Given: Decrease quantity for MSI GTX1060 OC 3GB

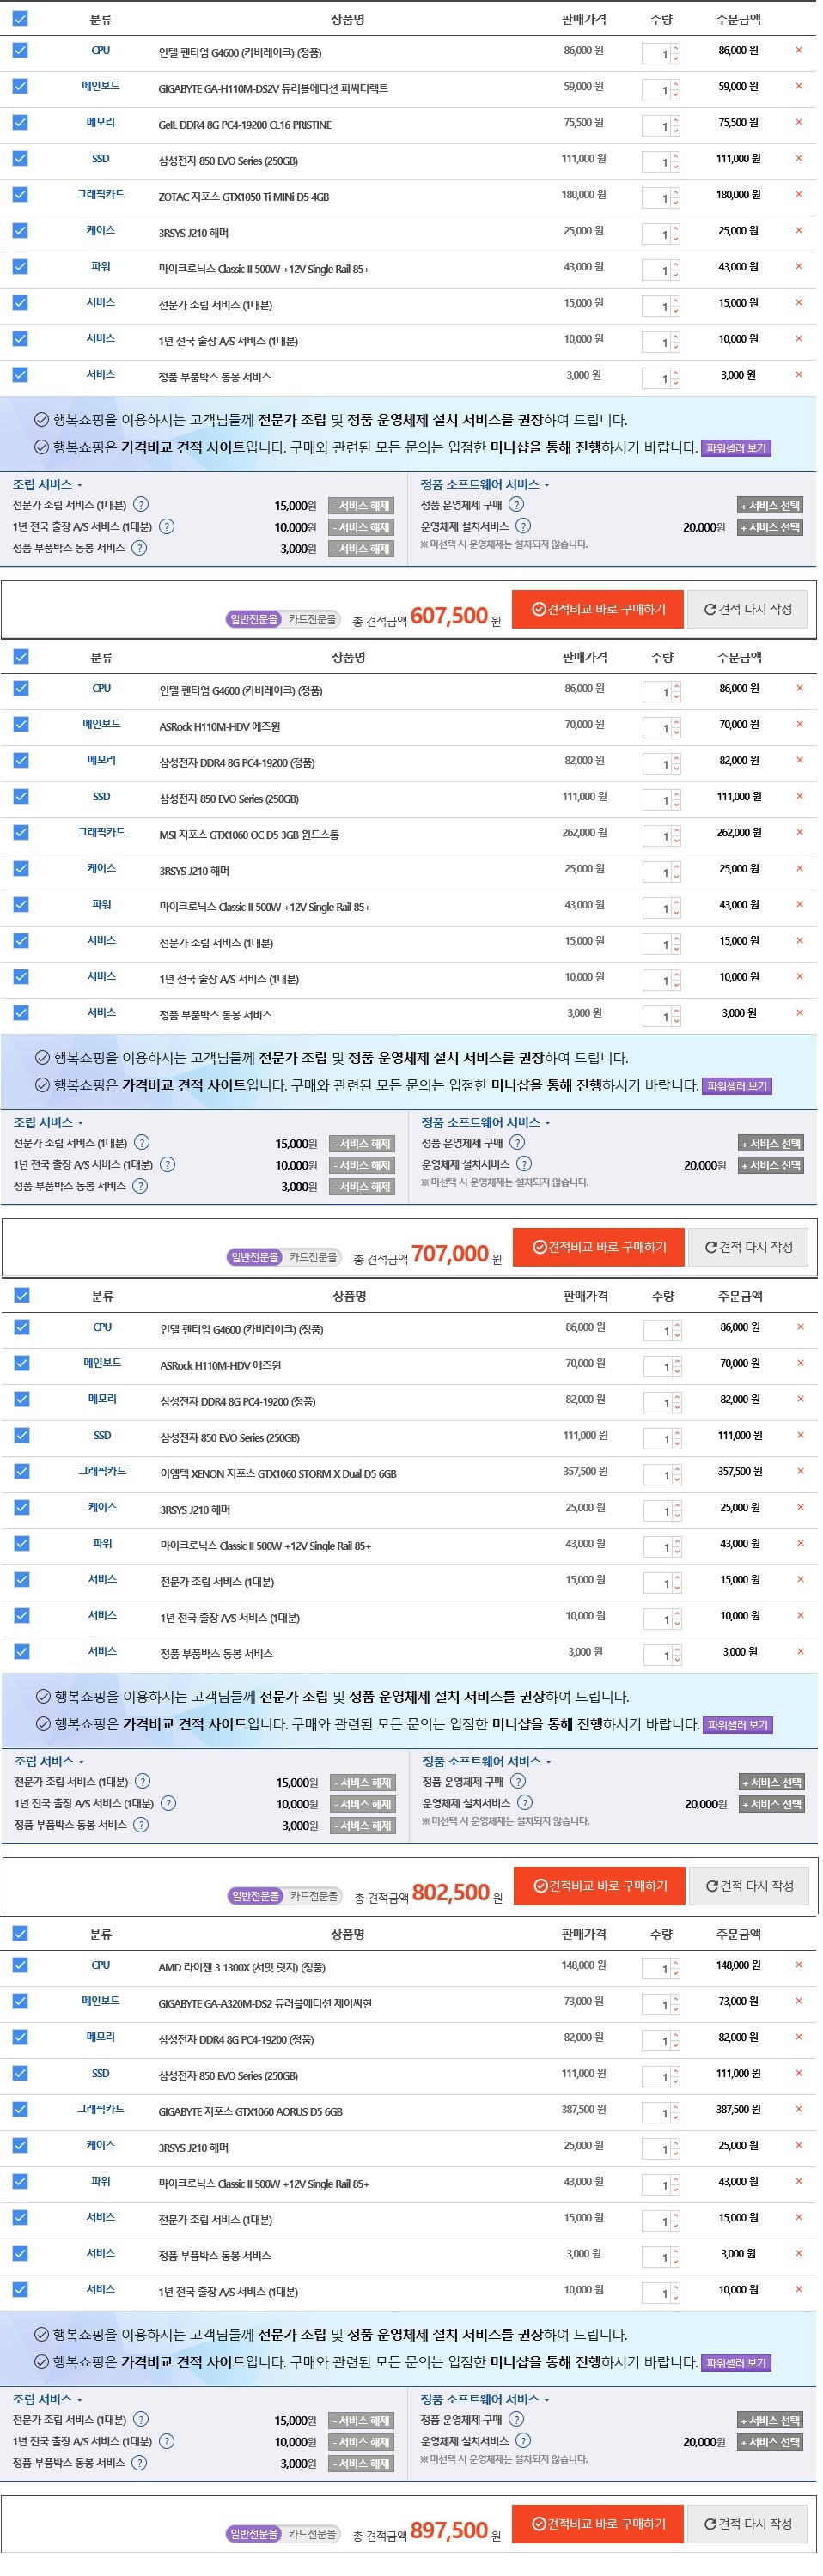Looking at the screenshot, I should pyautogui.click(x=677, y=839).
